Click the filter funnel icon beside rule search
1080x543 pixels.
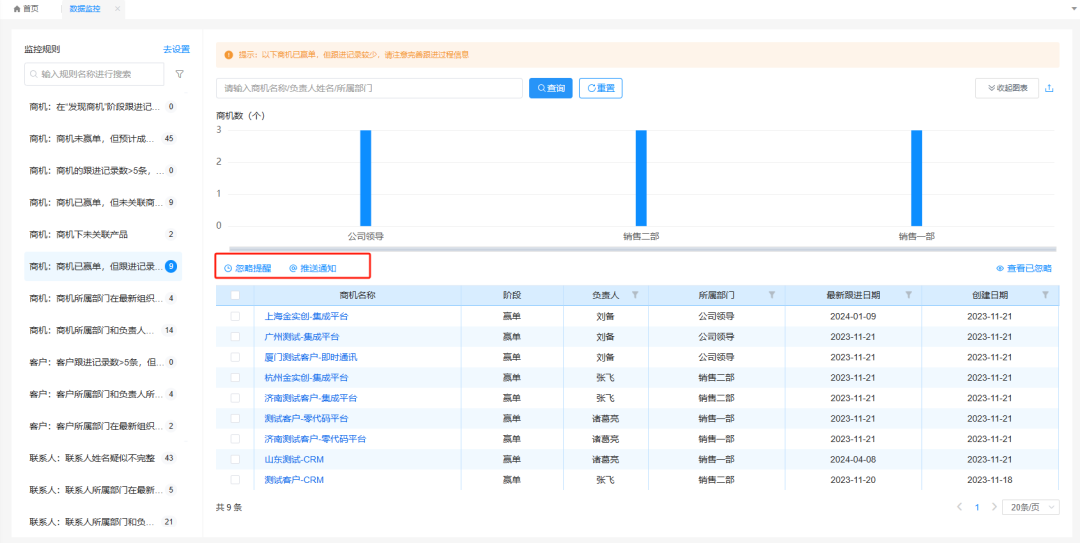pos(180,74)
